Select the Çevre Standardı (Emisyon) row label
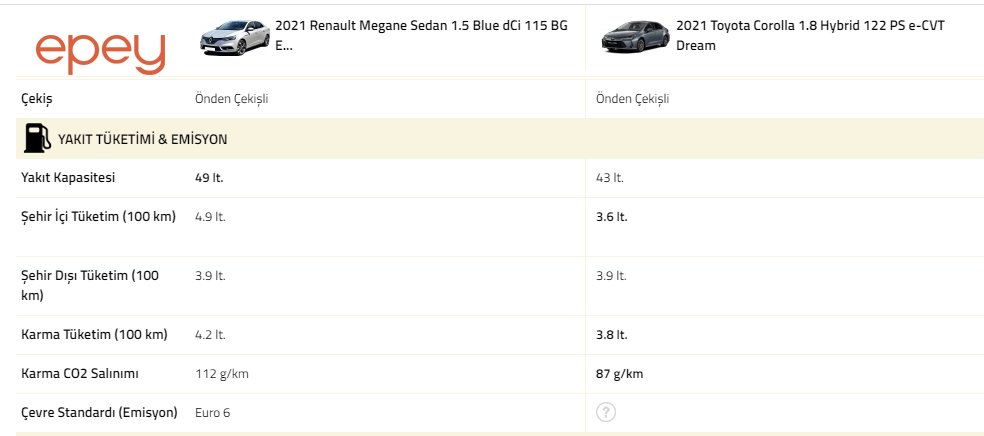 [99, 413]
